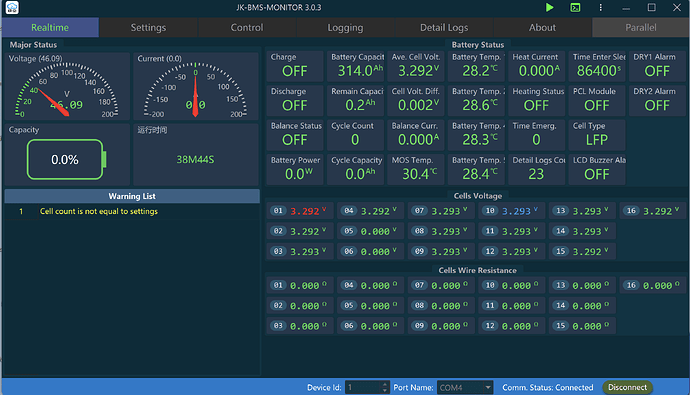The height and width of the screenshot is (395, 690).
Task: Click the JK-BMS app logo icon
Action: point(12,7)
